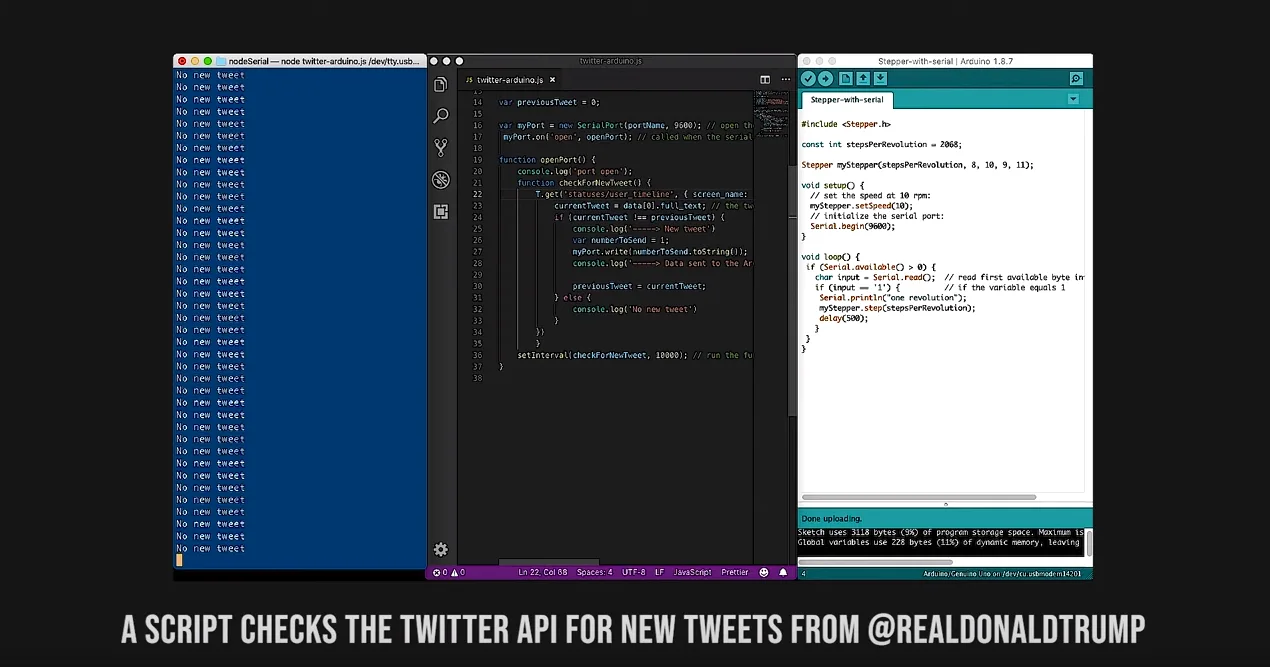Click 'function openPort() {' on line 19
The width and height of the screenshot is (1270, 667).
pos(547,160)
